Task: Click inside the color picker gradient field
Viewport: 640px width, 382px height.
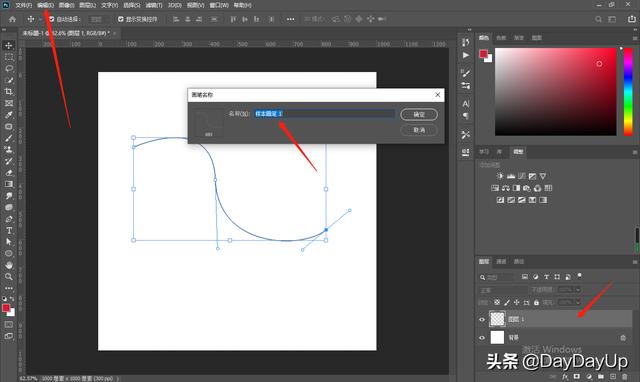Action: click(x=556, y=92)
